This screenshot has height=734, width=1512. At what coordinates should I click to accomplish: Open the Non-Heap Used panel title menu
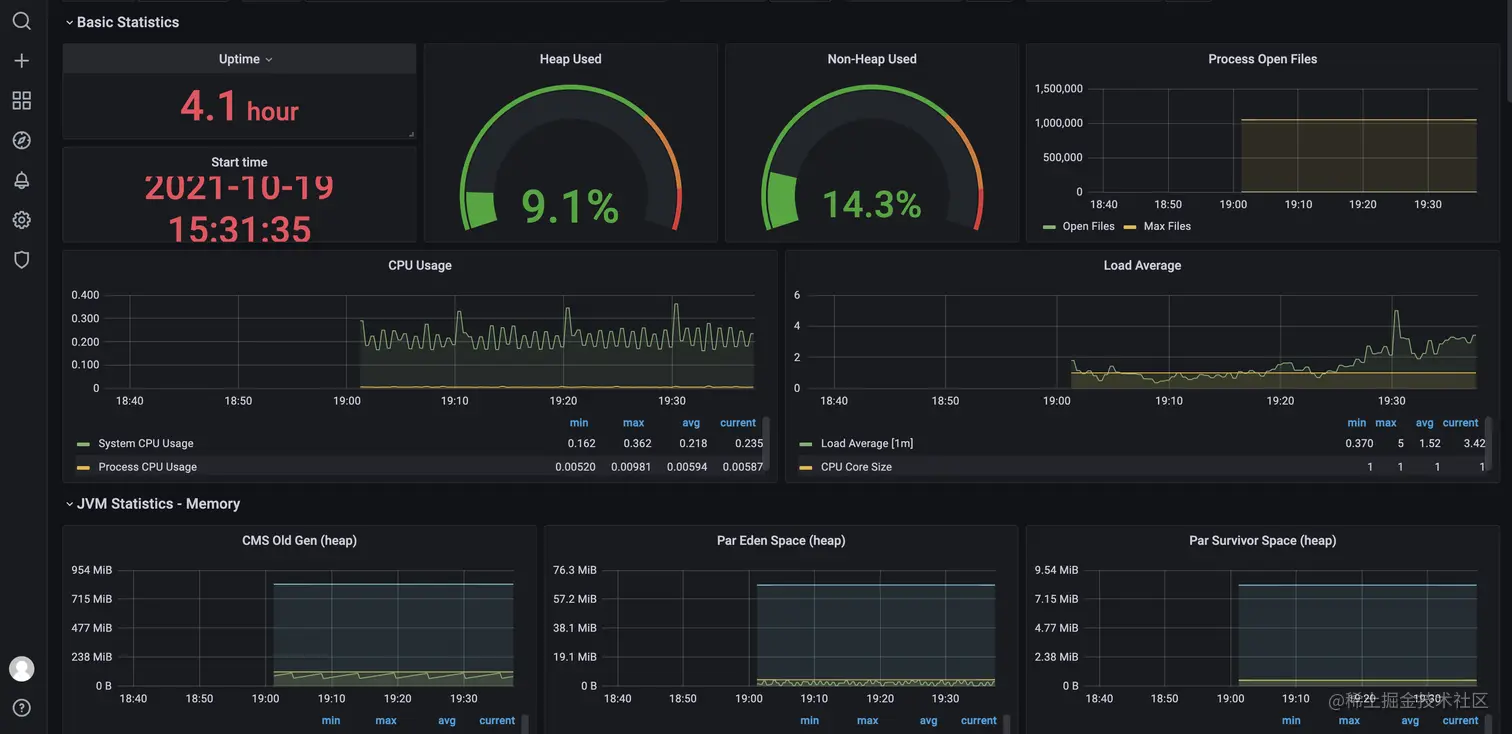pos(871,59)
